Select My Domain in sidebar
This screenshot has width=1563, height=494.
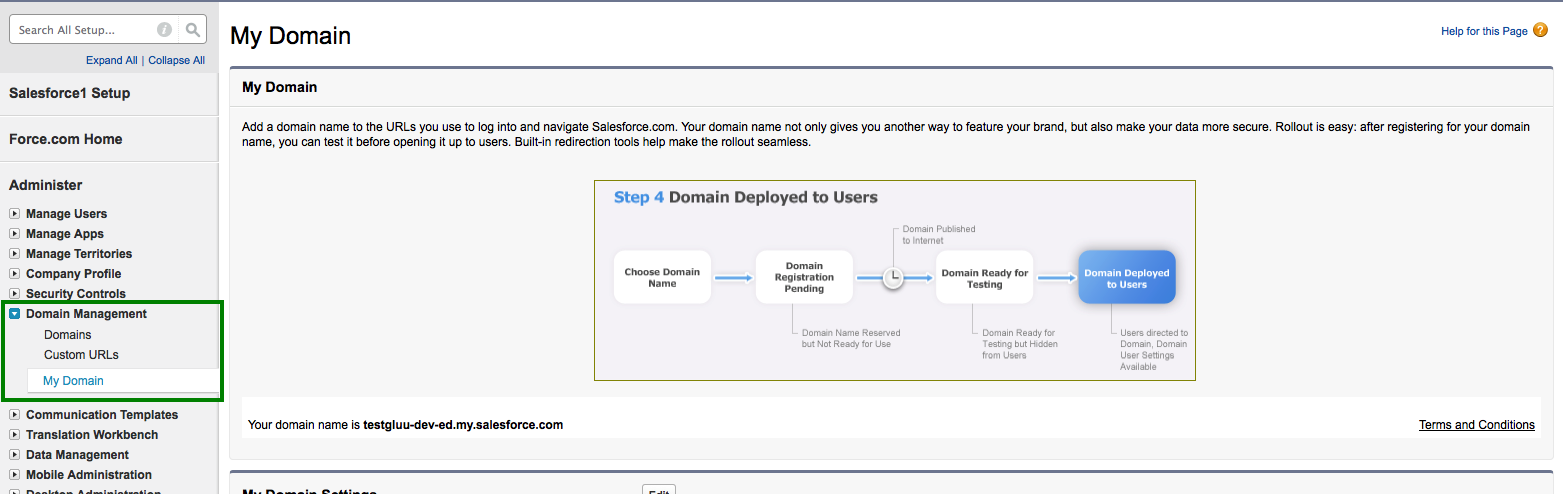coord(73,381)
